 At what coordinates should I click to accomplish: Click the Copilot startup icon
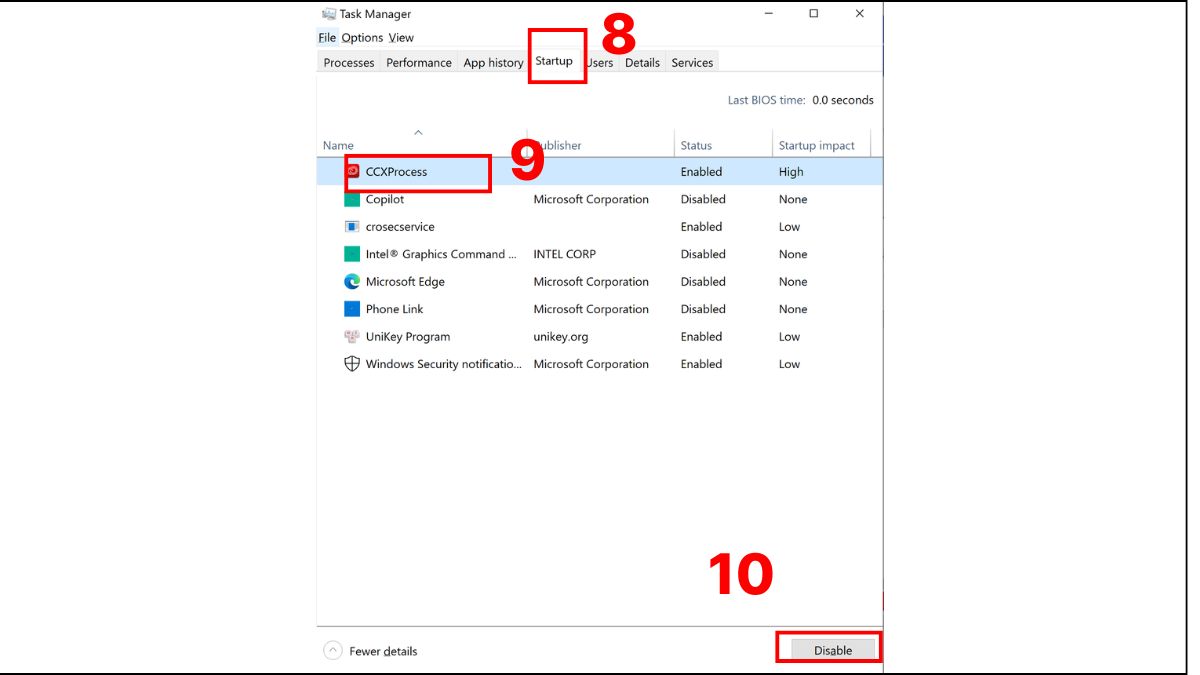coord(352,200)
